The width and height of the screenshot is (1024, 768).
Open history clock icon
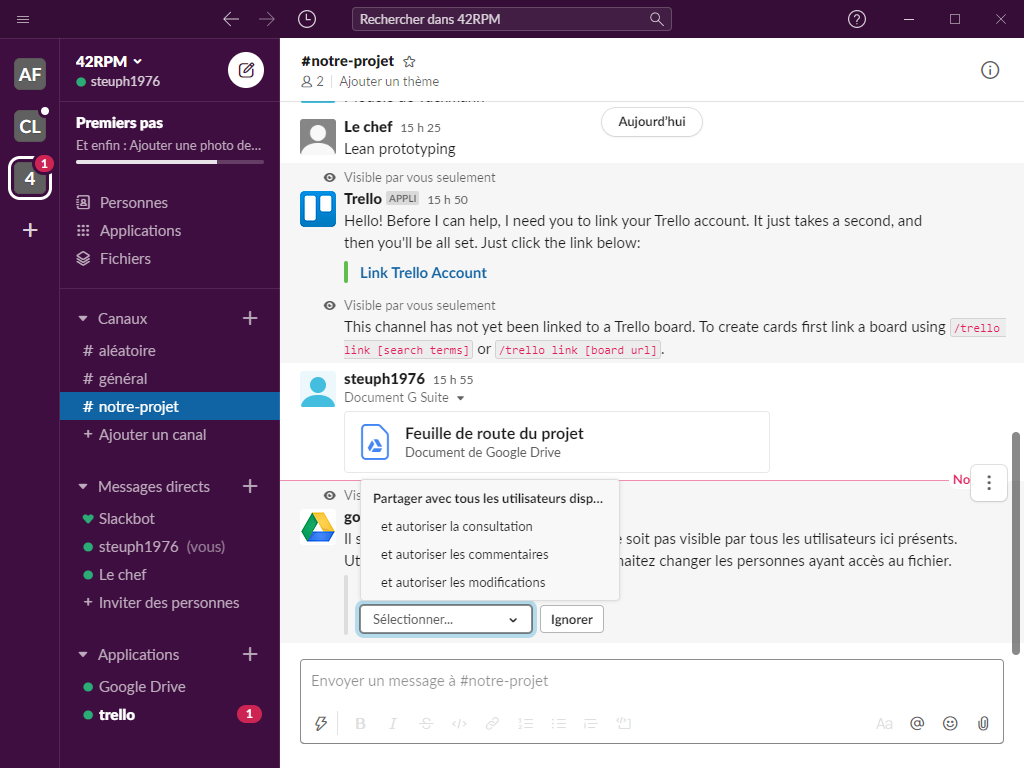307,19
